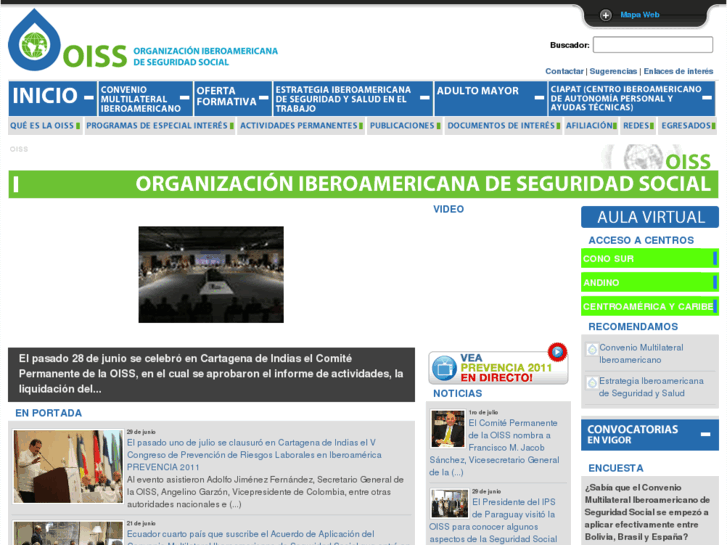The width and height of the screenshot is (727, 545).
Task: Open Ecuador cuarto país article link
Action: coord(250,534)
